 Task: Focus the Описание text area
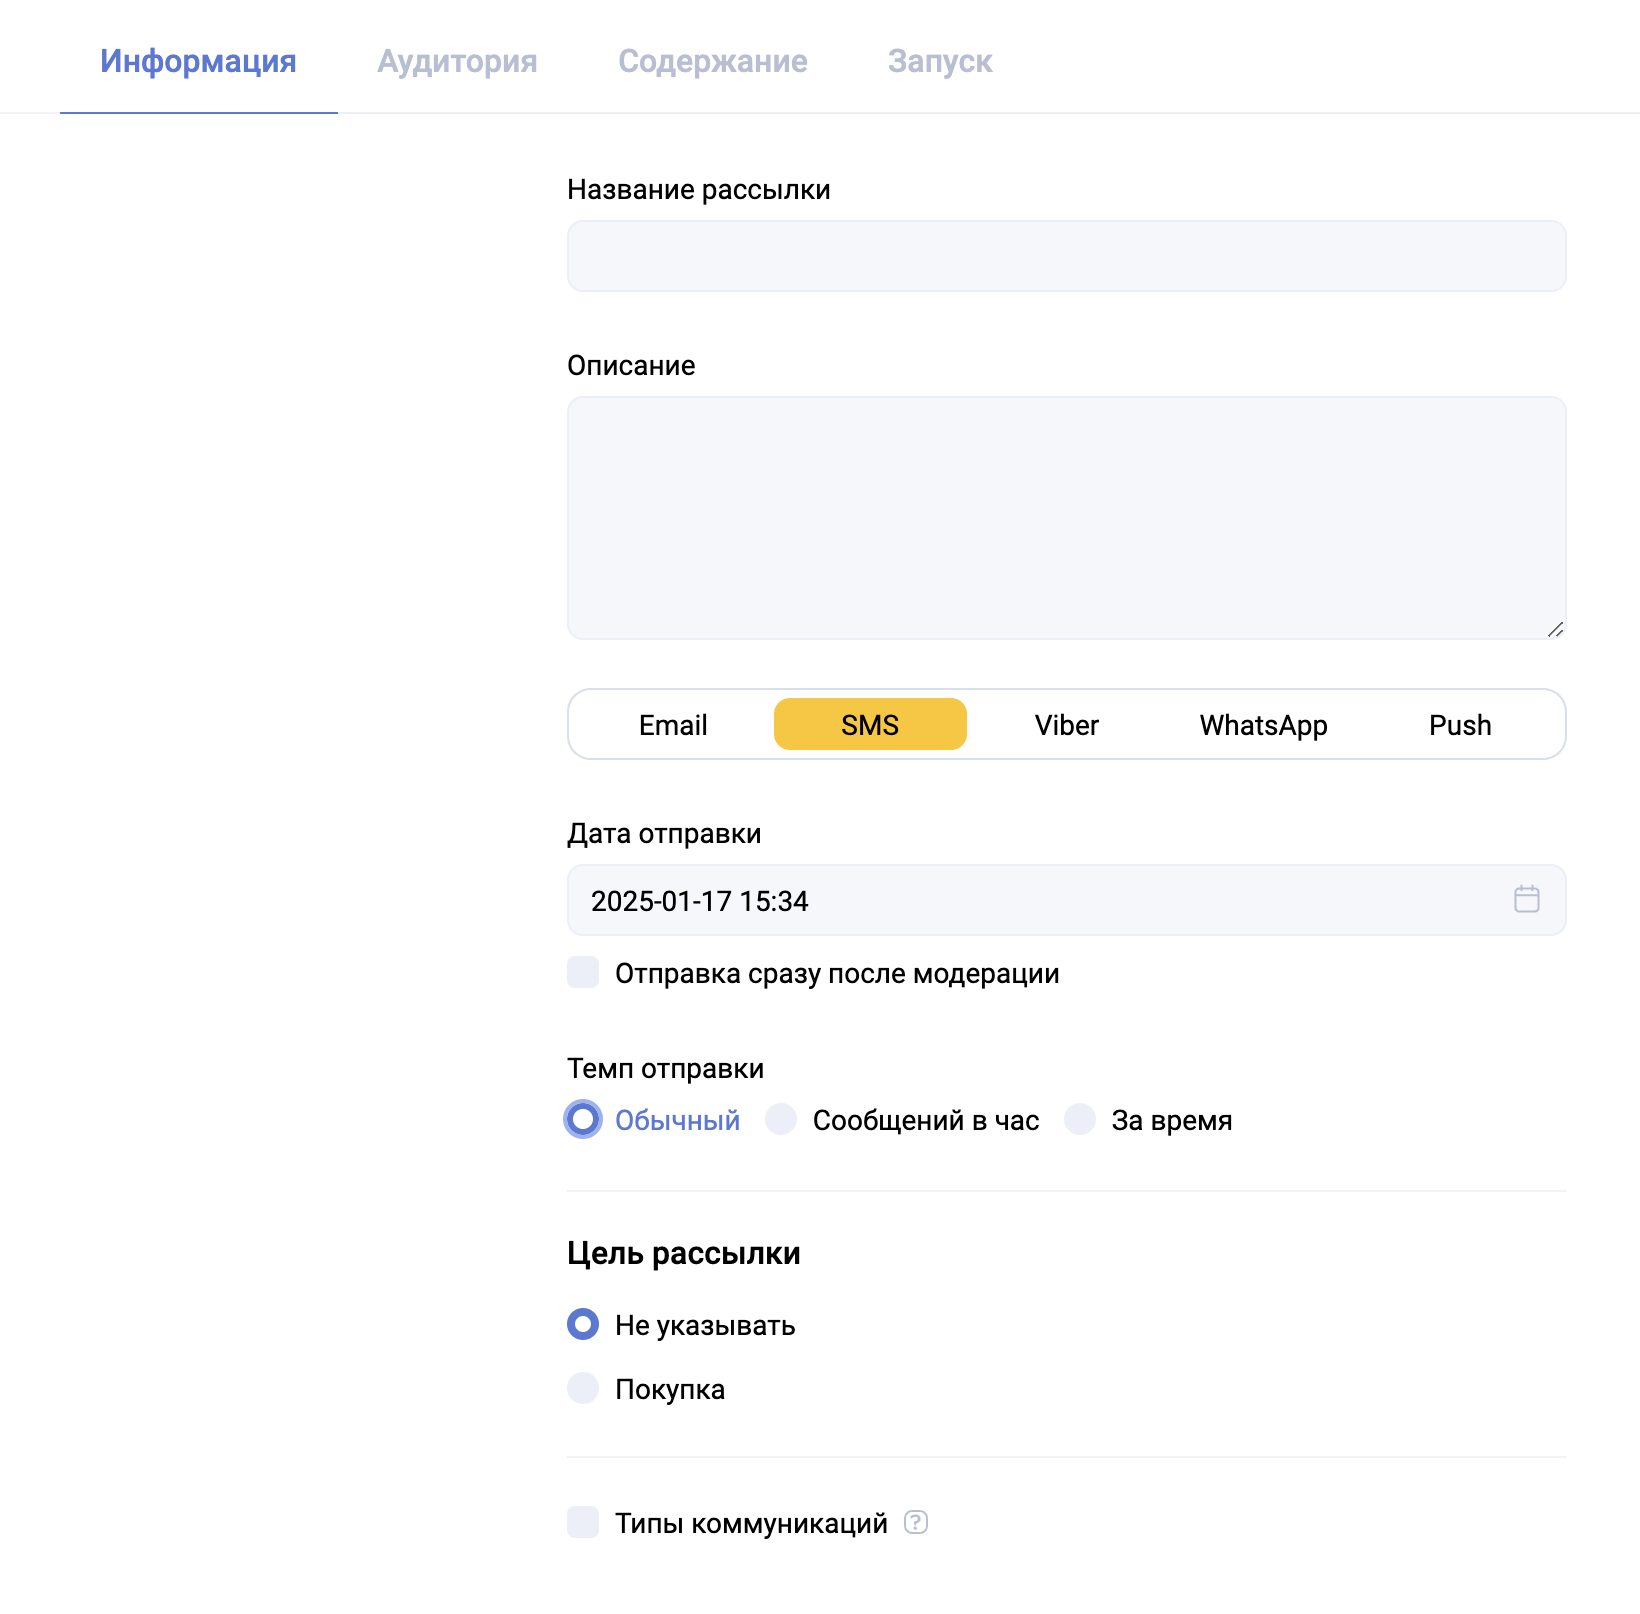1065,517
